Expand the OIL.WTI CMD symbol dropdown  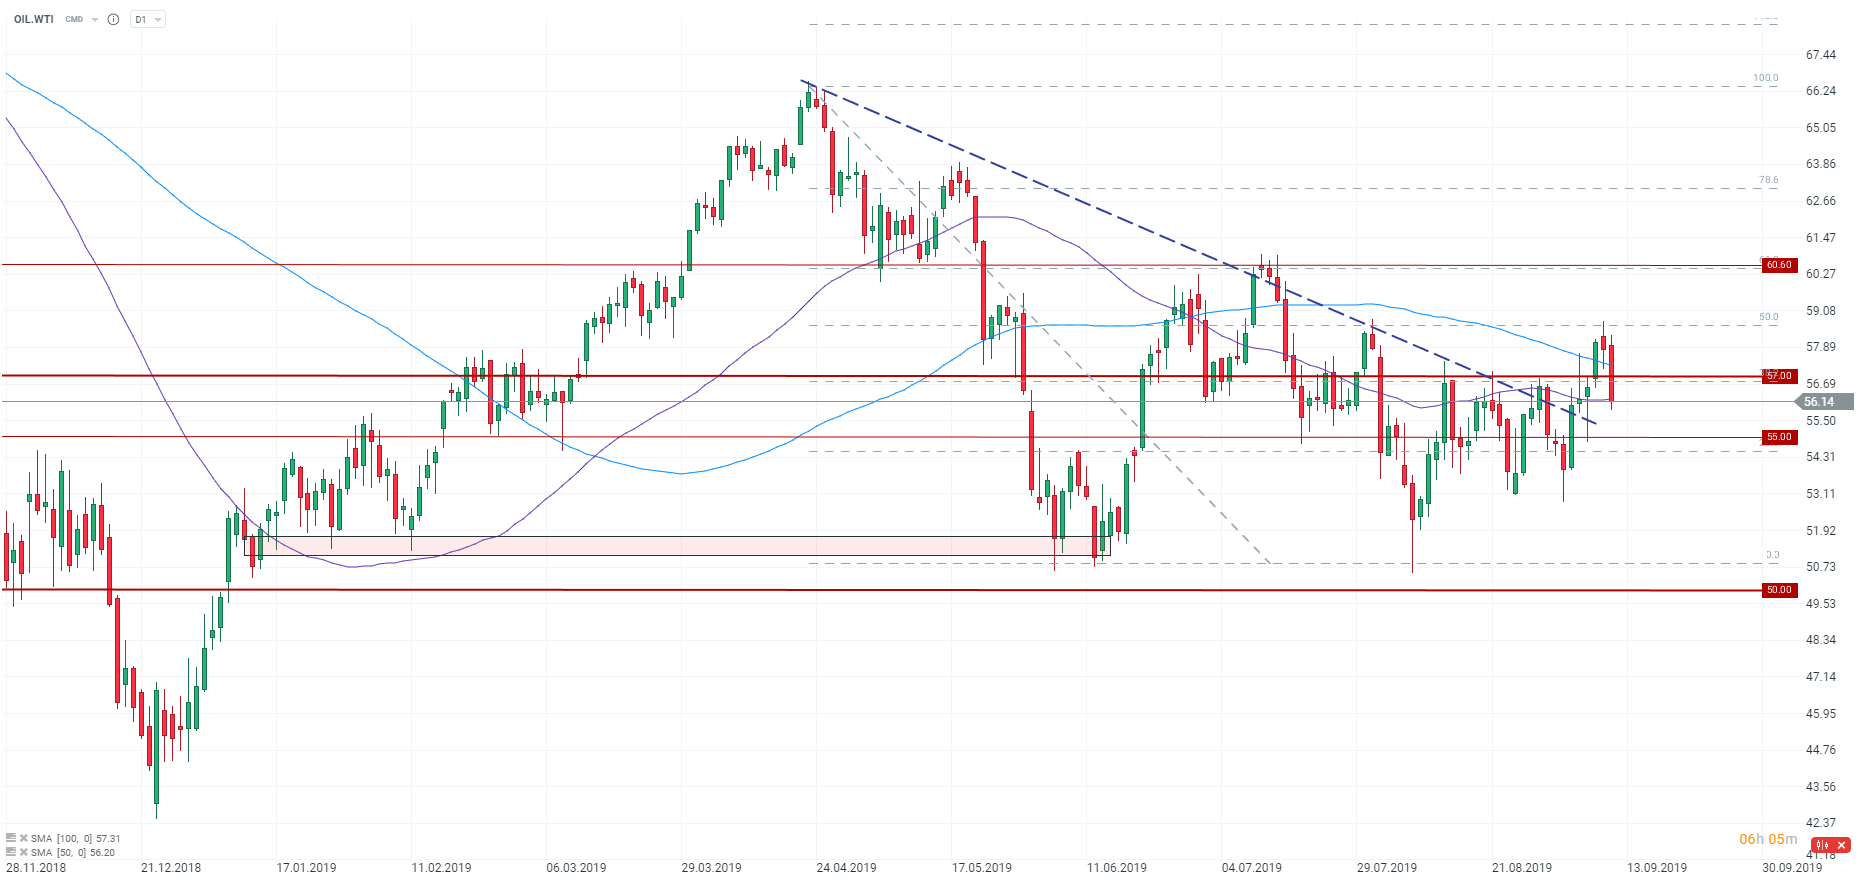tap(95, 19)
